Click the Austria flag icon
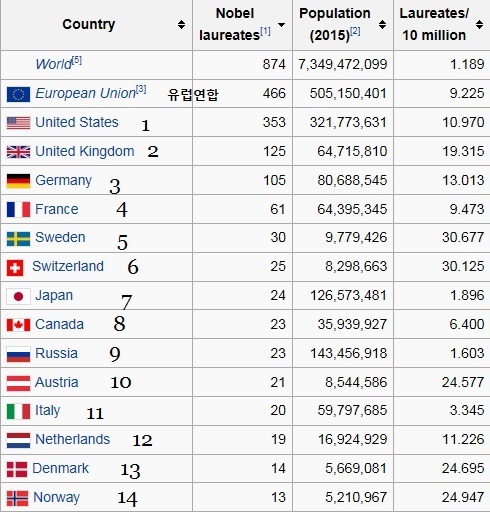Image resolution: width=490 pixels, height=512 pixels. [18, 383]
